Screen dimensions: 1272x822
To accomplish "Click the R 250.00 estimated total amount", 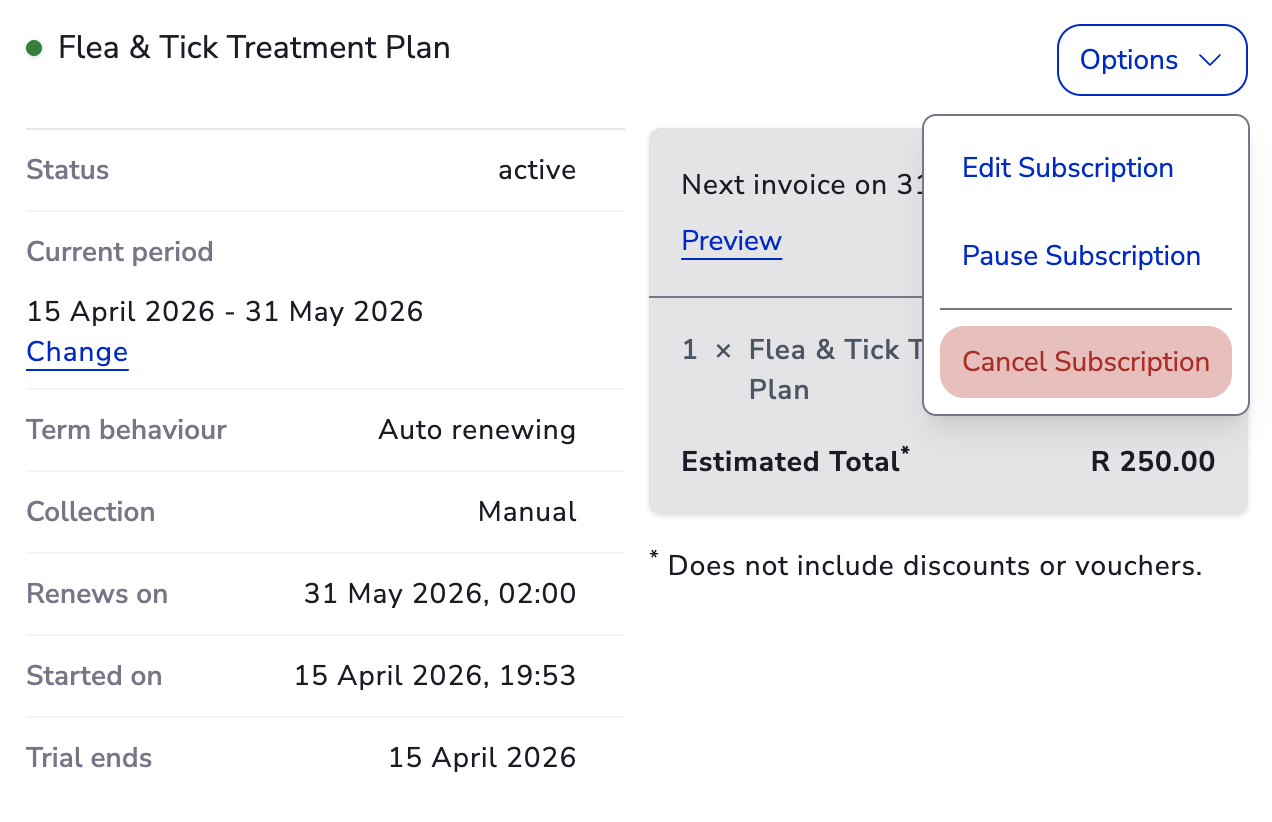I will pyautogui.click(x=1152, y=462).
